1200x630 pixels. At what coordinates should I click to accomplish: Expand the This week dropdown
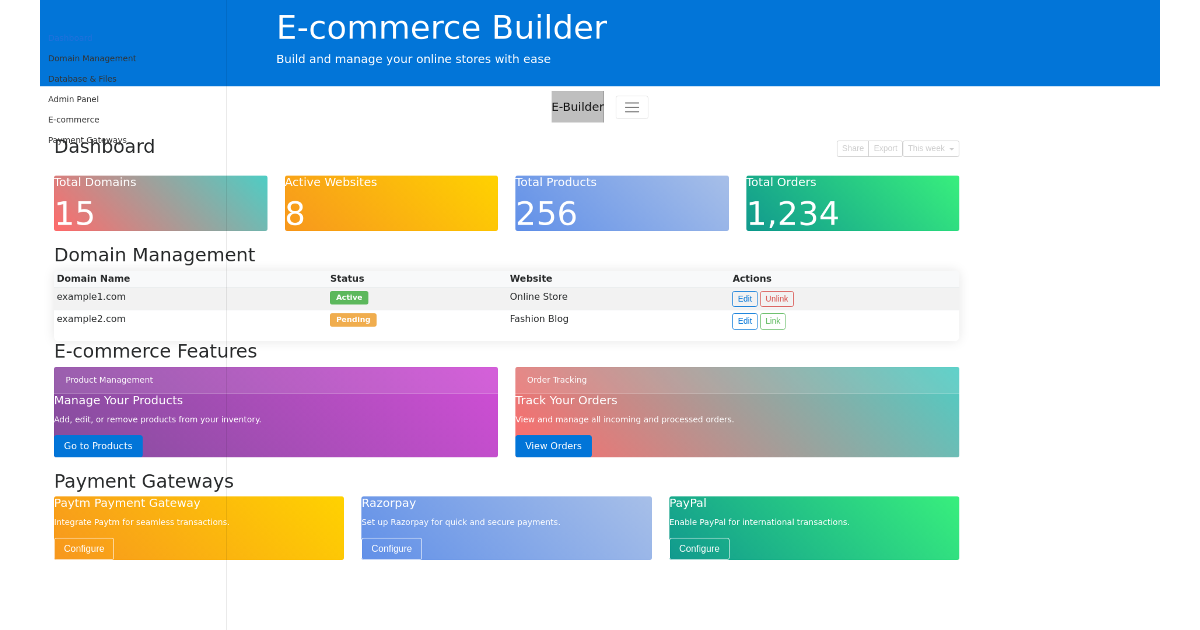(x=930, y=147)
